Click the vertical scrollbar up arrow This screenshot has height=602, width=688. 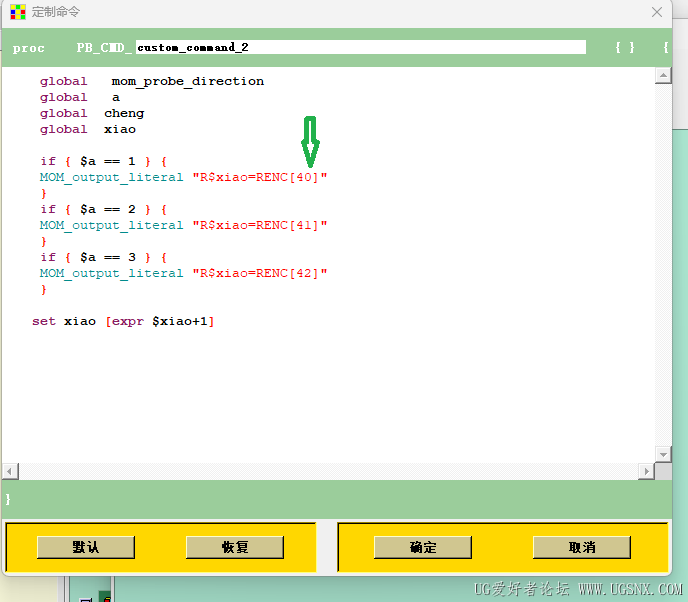(x=663, y=75)
